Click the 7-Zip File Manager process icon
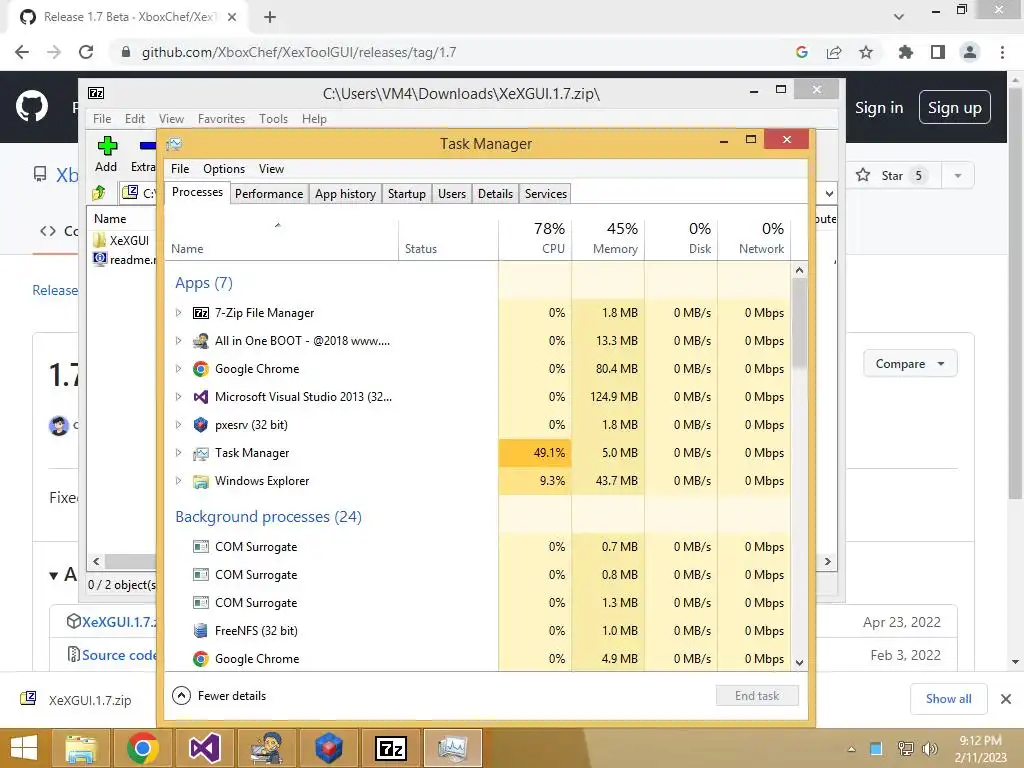The image size is (1024, 768). click(200, 313)
